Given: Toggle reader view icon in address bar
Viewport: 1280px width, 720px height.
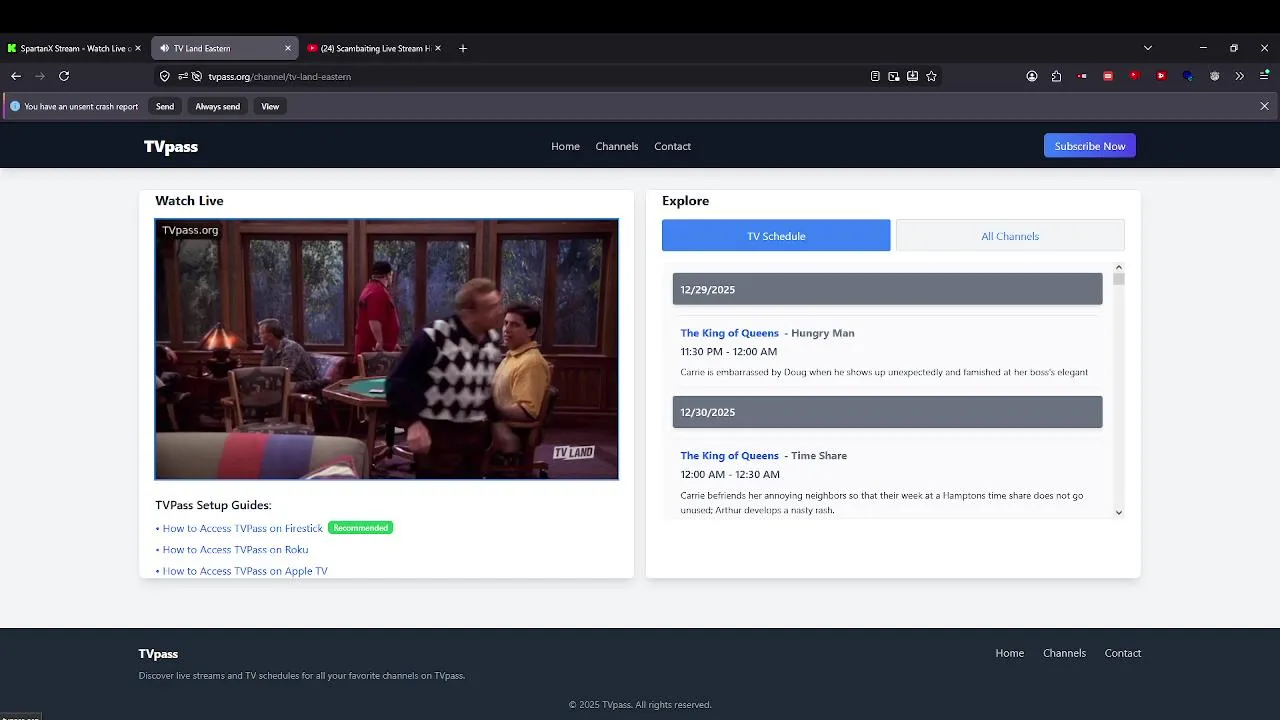Looking at the screenshot, I should (x=875, y=76).
